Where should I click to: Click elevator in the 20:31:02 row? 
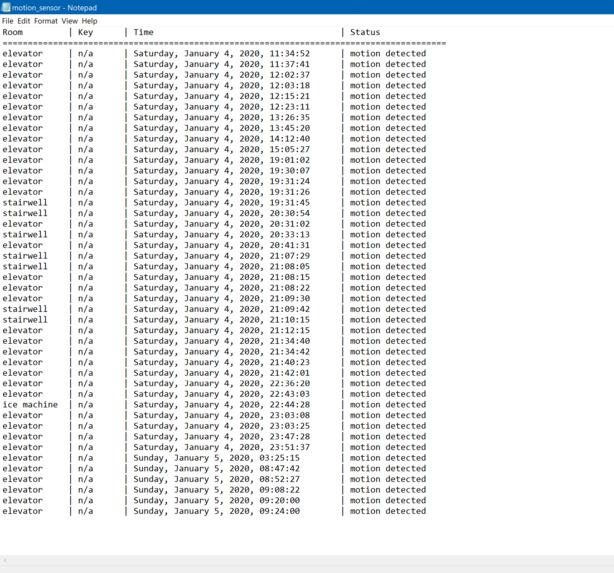(x=22, y=224)
